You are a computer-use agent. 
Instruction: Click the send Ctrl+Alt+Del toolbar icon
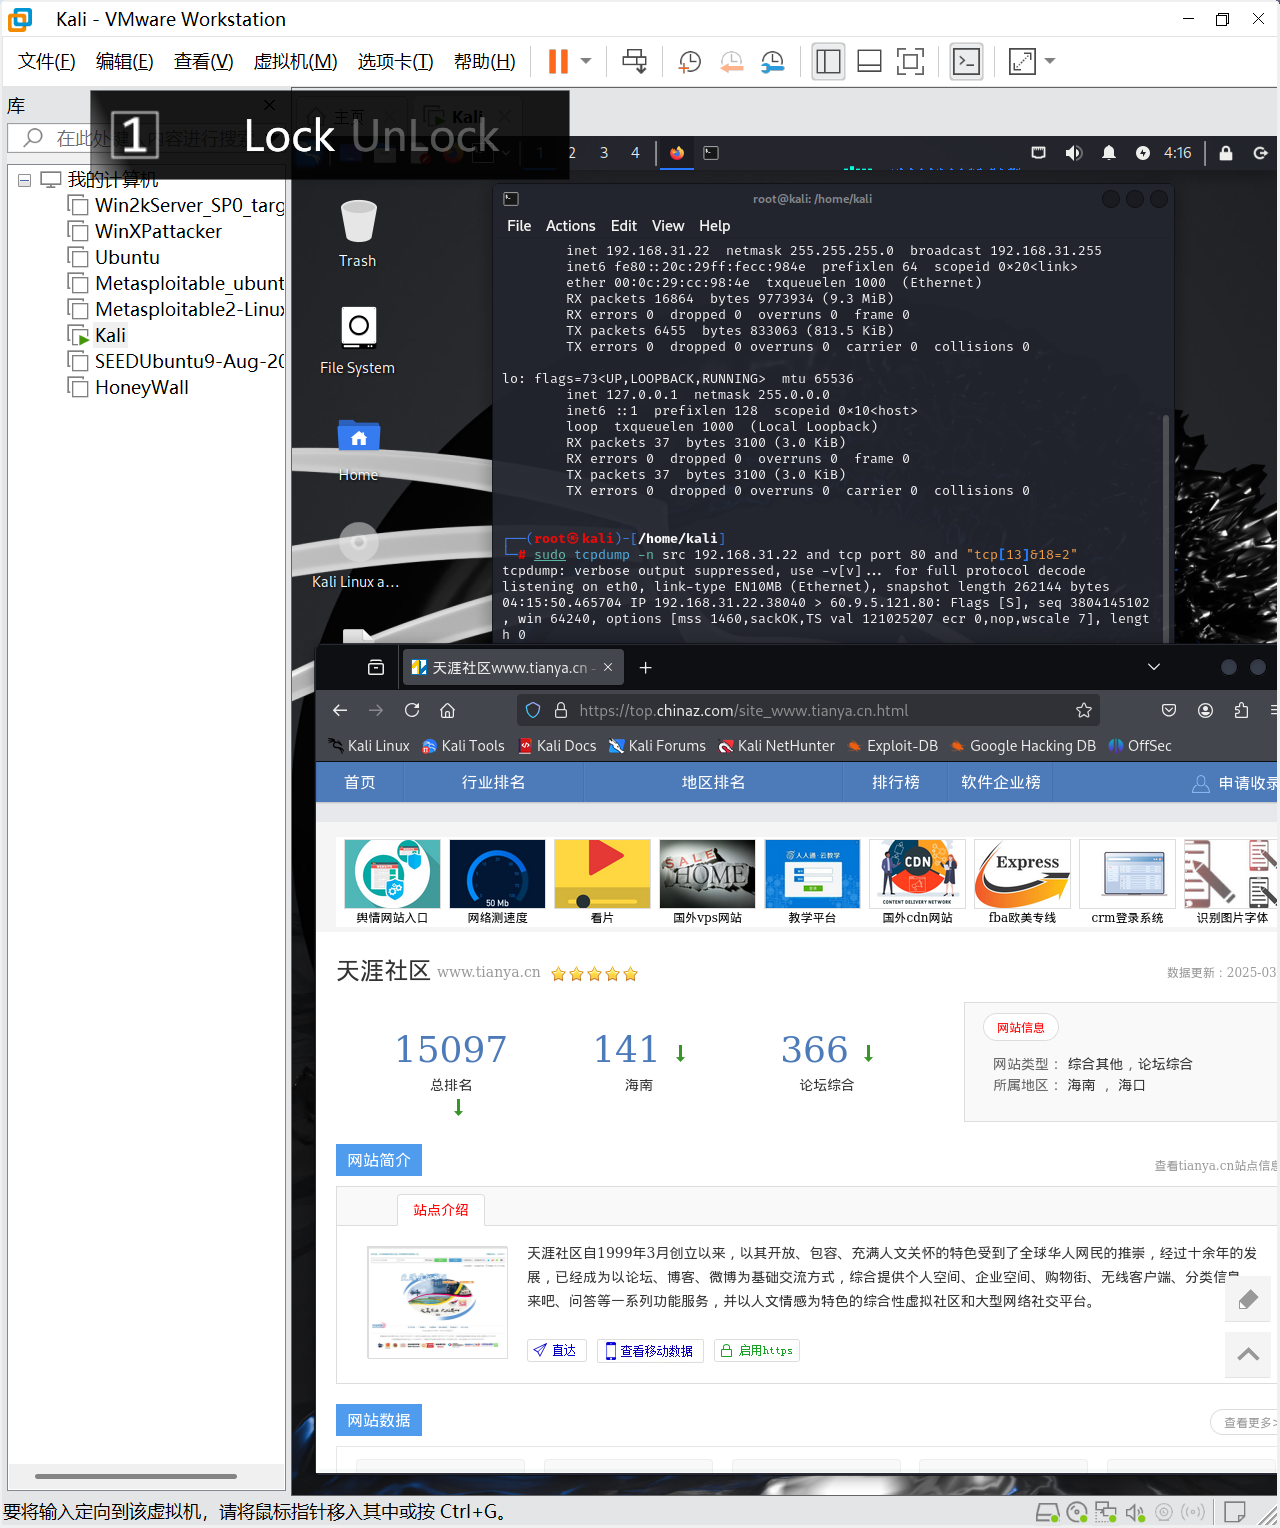634,61
